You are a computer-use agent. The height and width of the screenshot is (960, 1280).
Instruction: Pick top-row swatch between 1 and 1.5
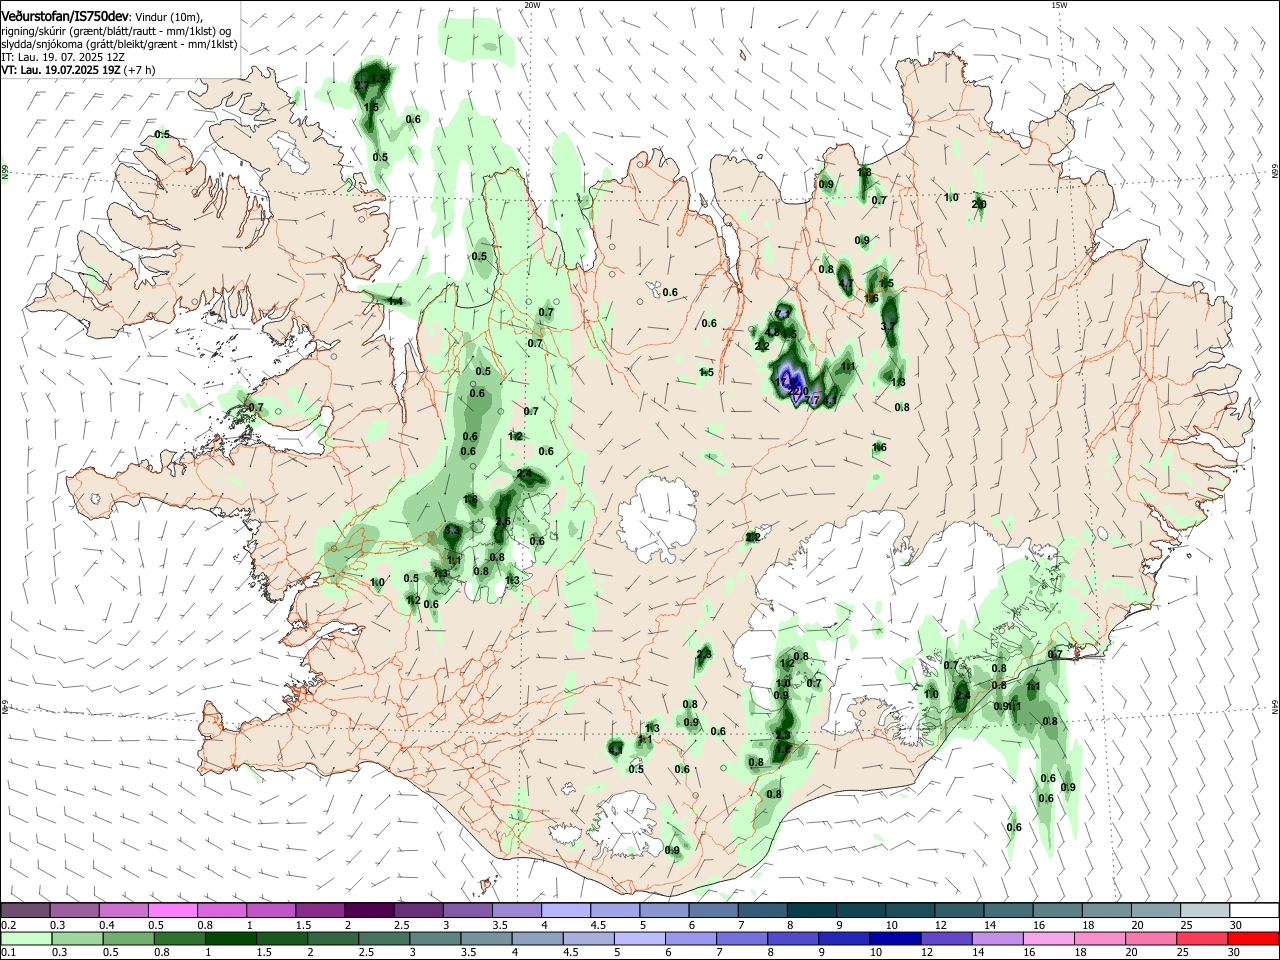(271, 911)
